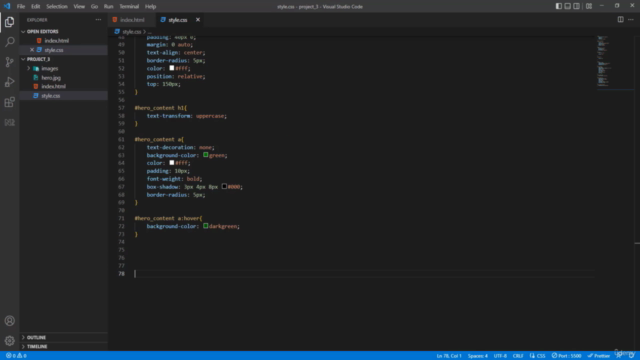This screenshot has width=640, height=360.
Task: Open the View menu
Action: (x=79, y=7)
